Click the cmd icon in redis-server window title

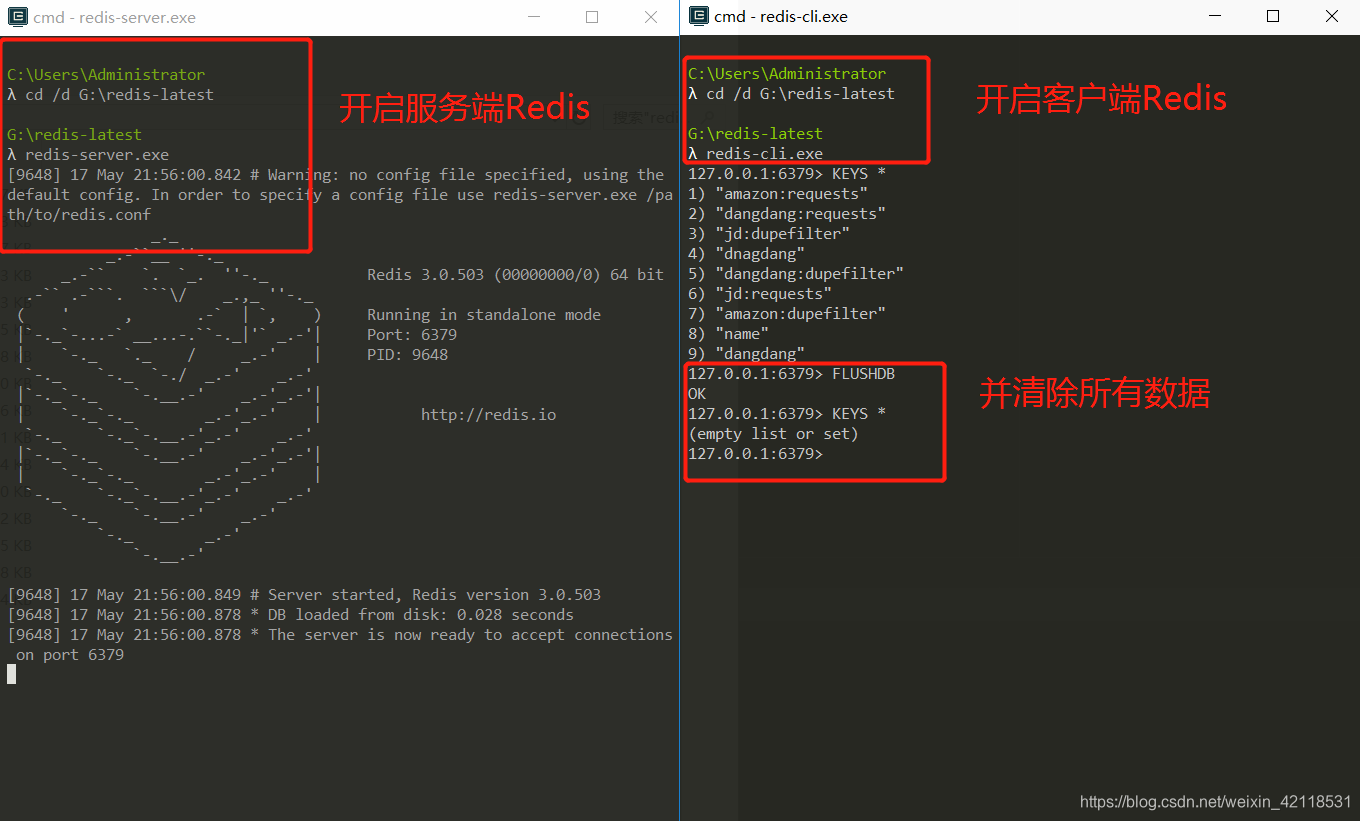pyautogui.click(x=17, y=17)
